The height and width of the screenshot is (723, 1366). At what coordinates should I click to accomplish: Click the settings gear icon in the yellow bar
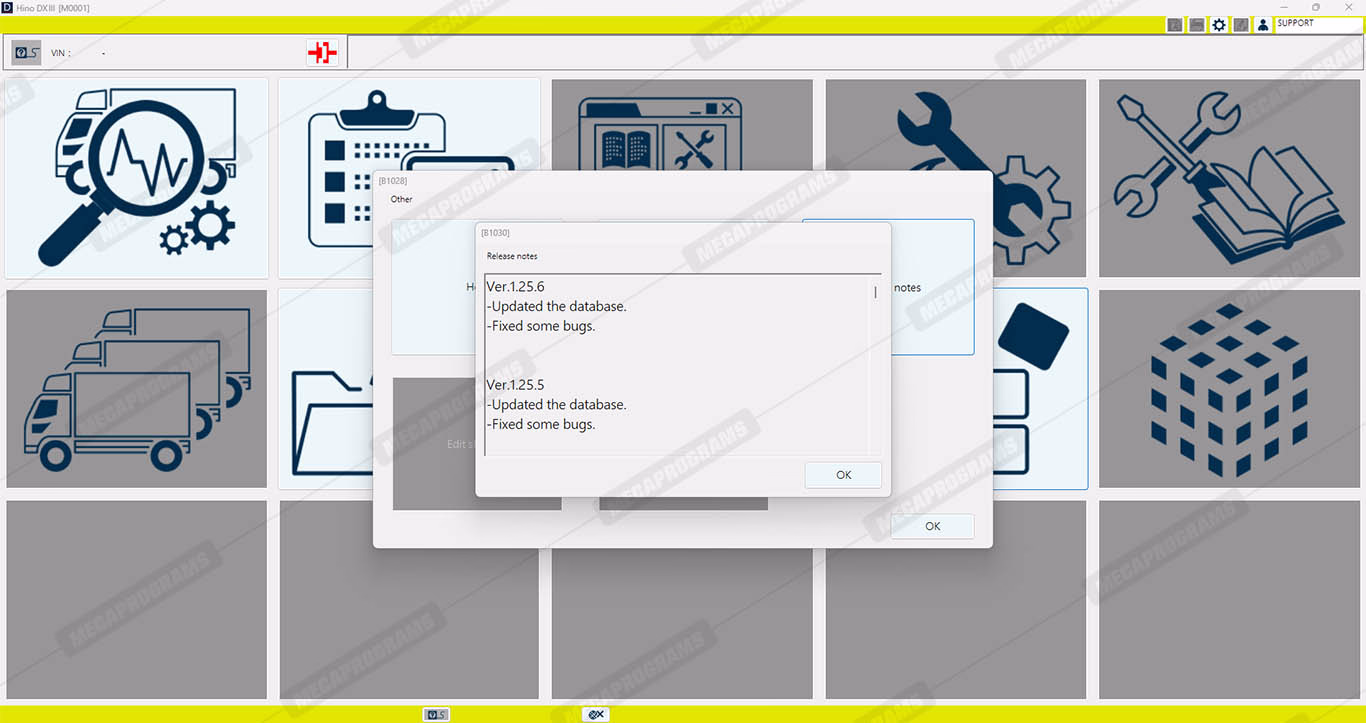(x=1219, y=25)
